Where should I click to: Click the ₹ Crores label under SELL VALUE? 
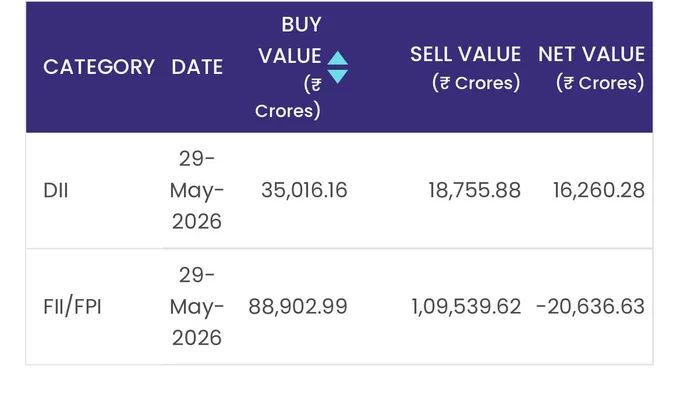476,83
